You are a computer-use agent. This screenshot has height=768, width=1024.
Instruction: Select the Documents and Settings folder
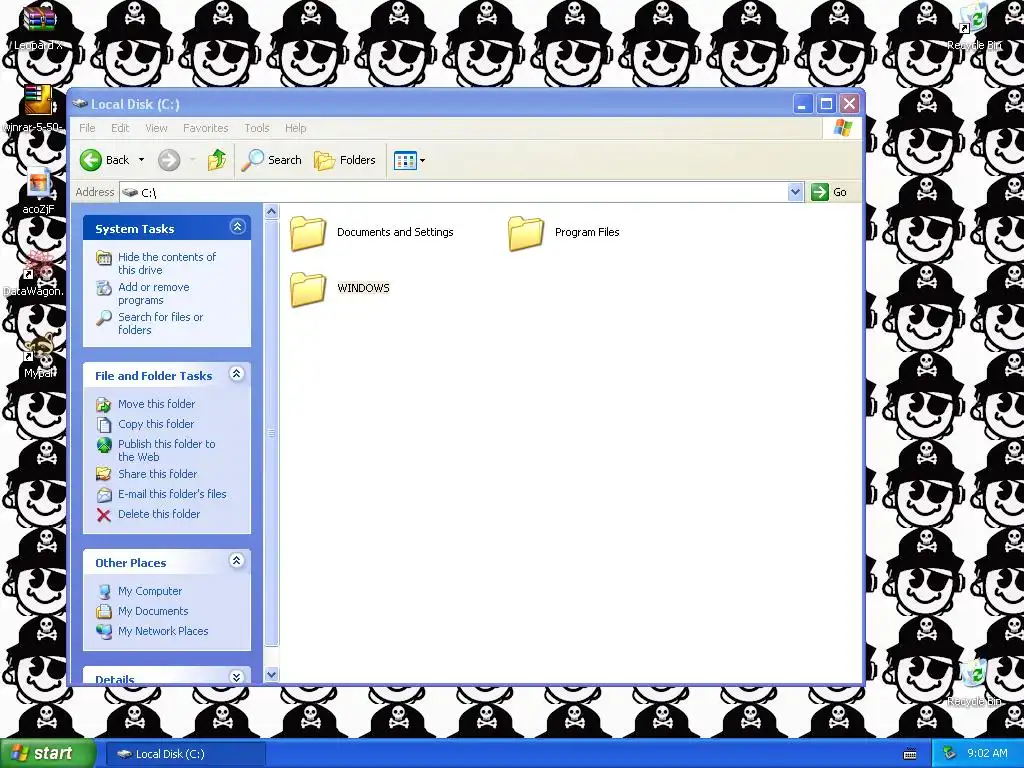372,232
